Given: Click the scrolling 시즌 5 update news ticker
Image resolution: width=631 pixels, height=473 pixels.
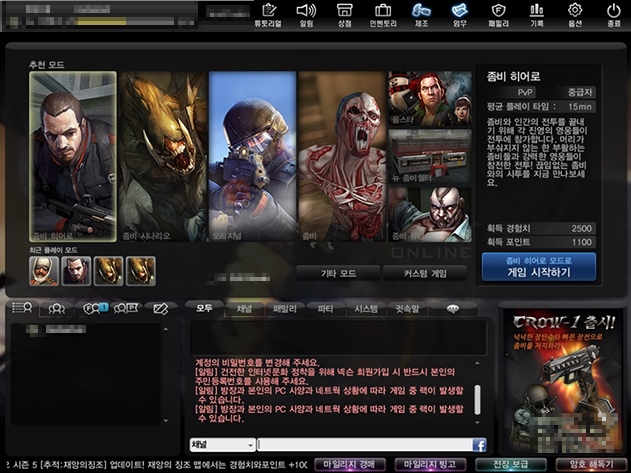Looking at the screenshot, I should [156, 465].
